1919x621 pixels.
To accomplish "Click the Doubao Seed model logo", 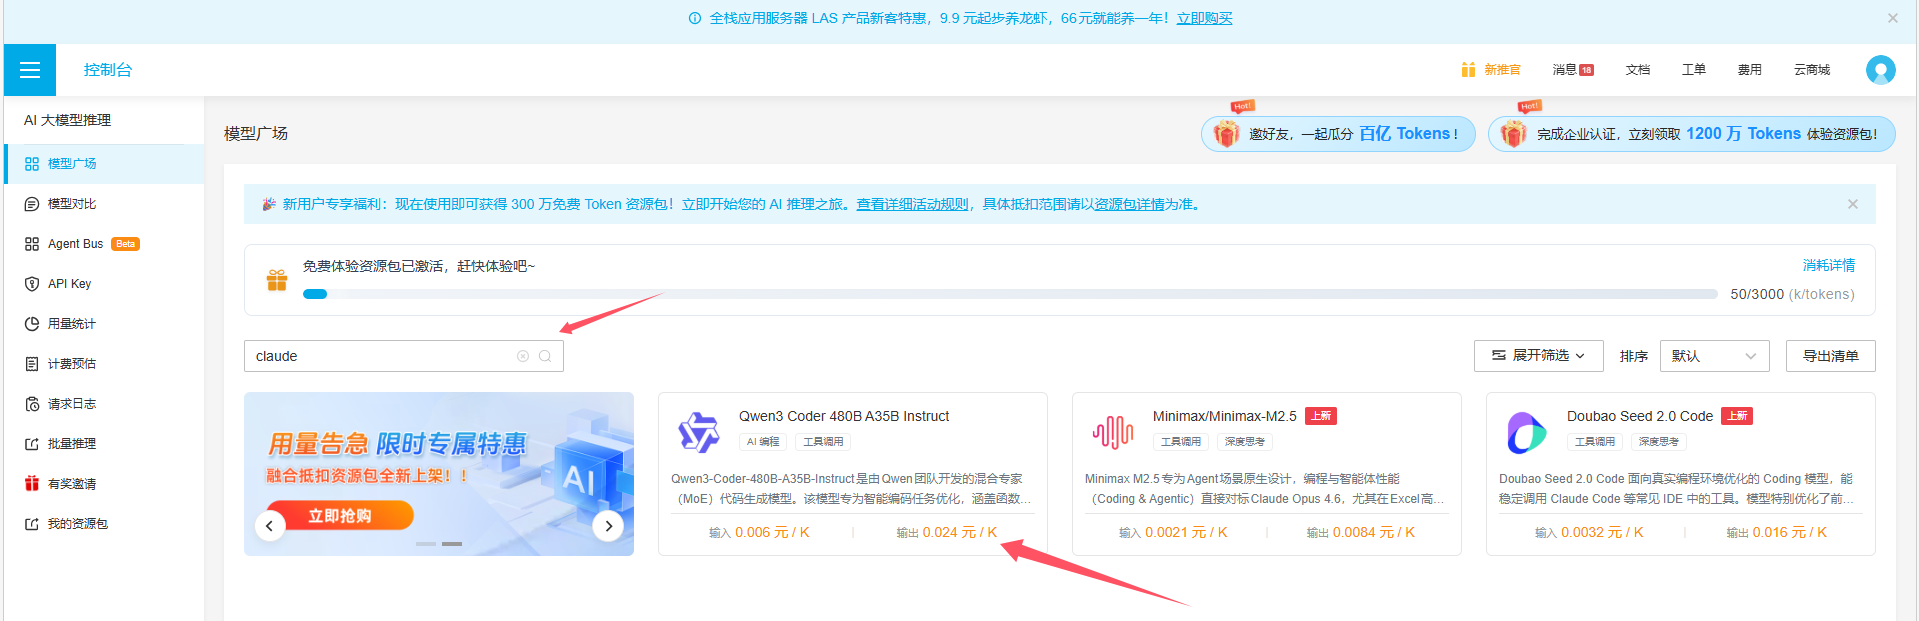I will tap(1527, 432).
